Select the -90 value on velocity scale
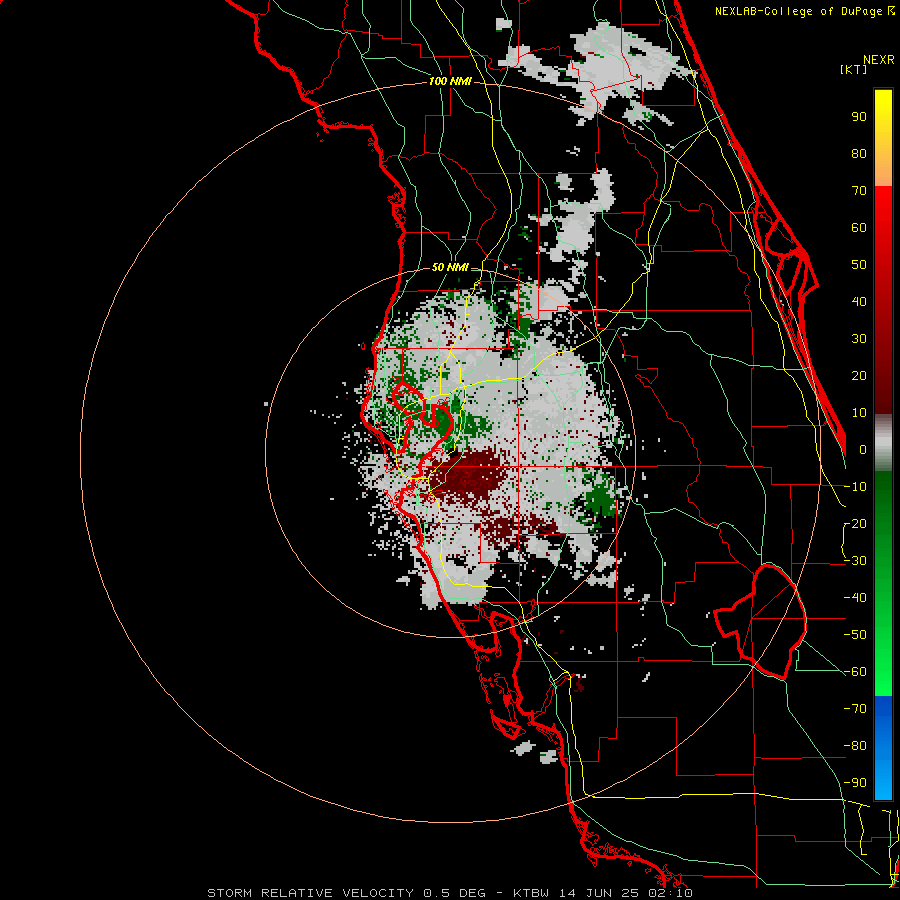900x900 pixels. [x=855, y=783]
